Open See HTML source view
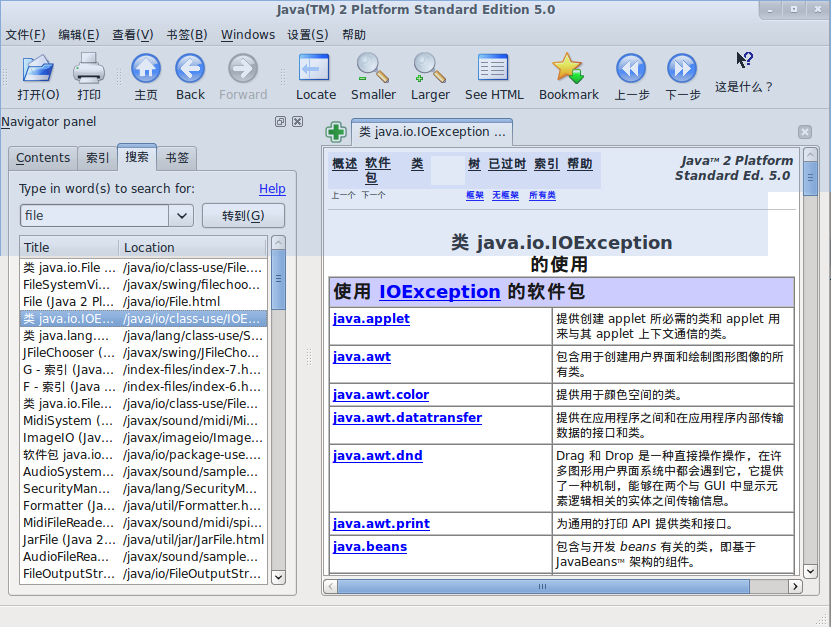831x627 pixels. coord(494,69)
